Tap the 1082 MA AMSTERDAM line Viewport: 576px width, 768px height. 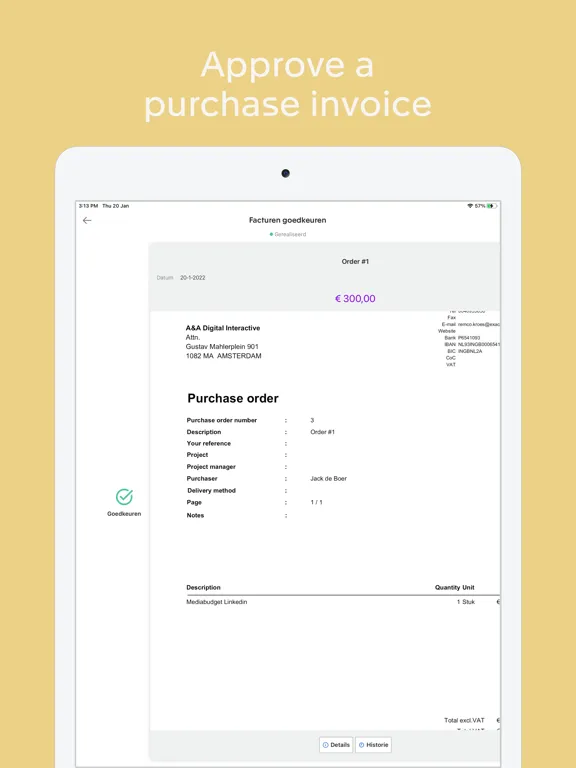click(x=223, y=356)
